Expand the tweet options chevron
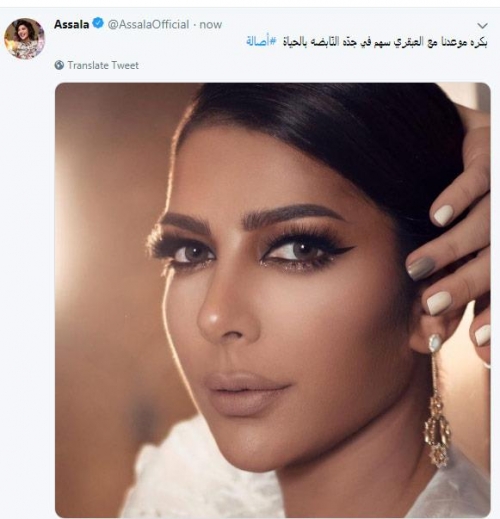This screenshot has height=519, width=500. tap(482, 25)
